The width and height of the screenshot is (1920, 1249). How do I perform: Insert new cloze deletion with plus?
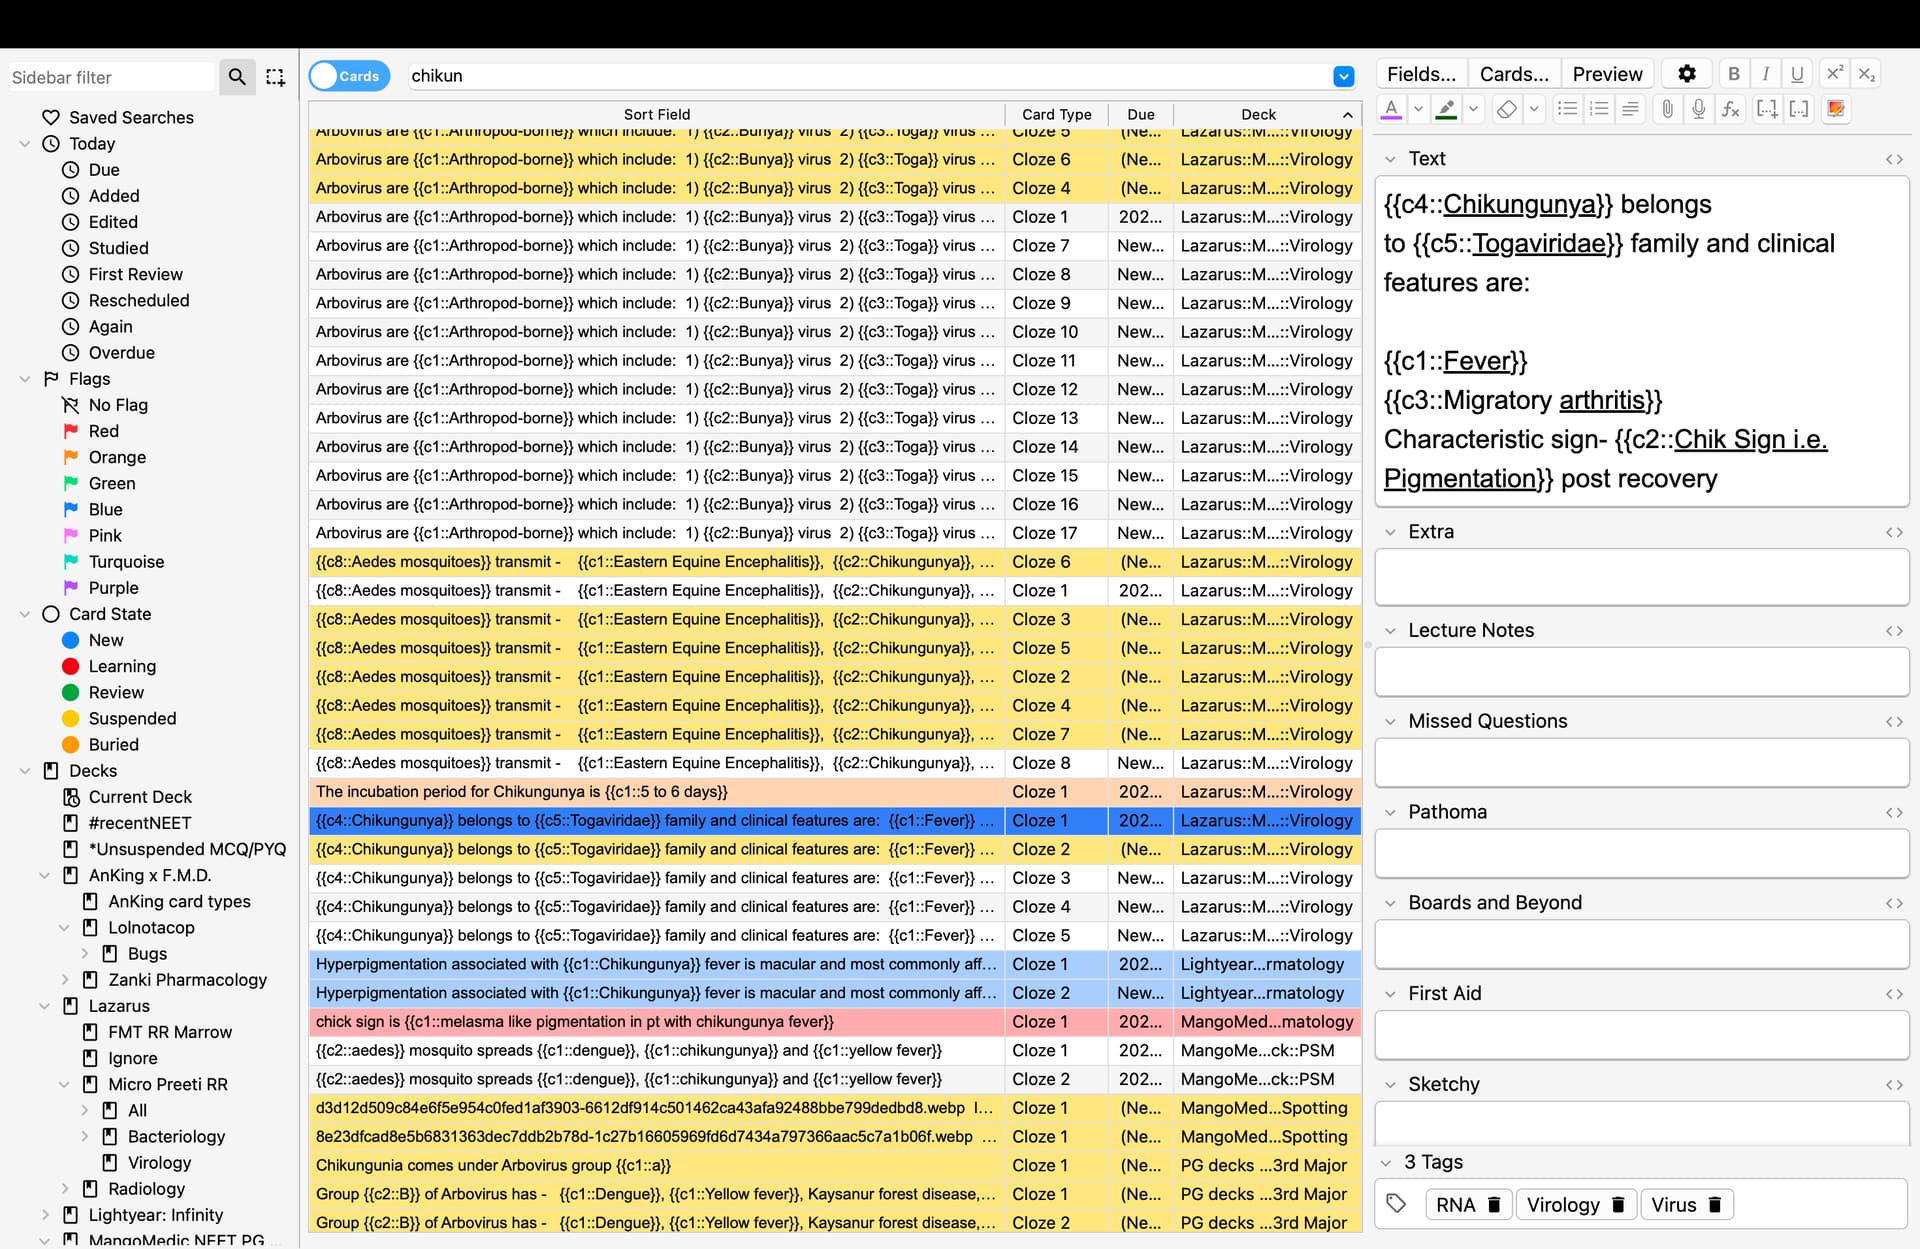pos(1767,109)
